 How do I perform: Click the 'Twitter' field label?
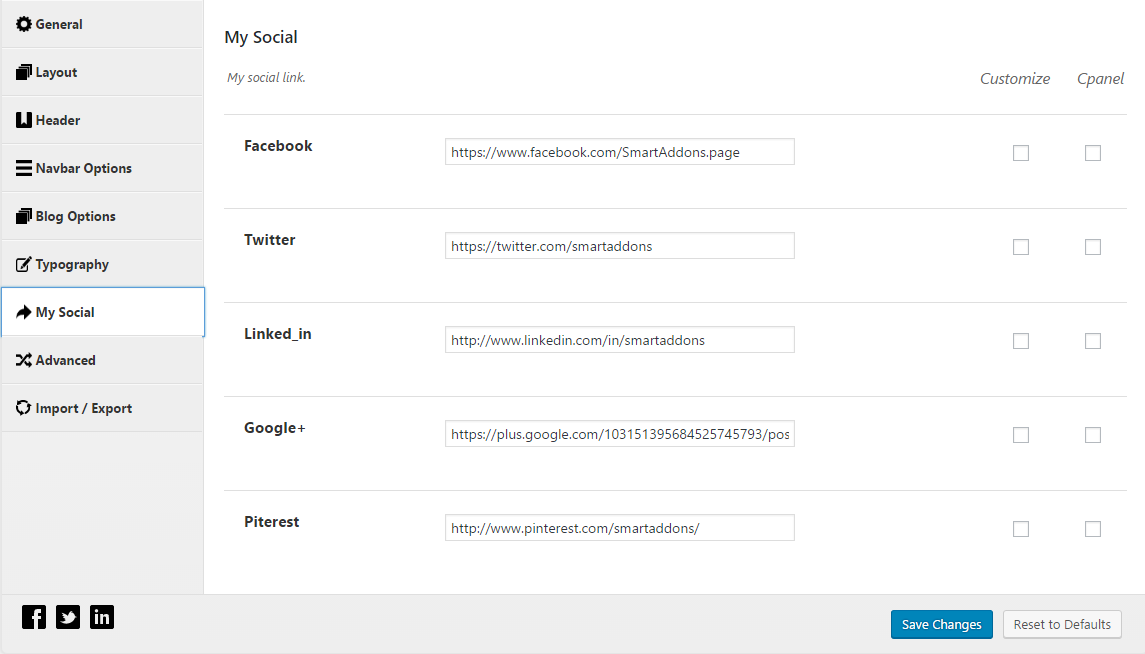click(x=269, y=239)
